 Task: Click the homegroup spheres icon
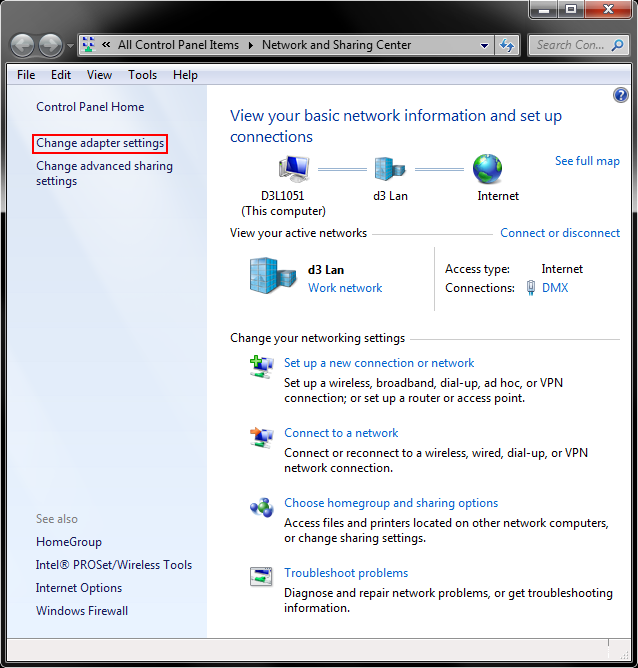coord(262,507)
